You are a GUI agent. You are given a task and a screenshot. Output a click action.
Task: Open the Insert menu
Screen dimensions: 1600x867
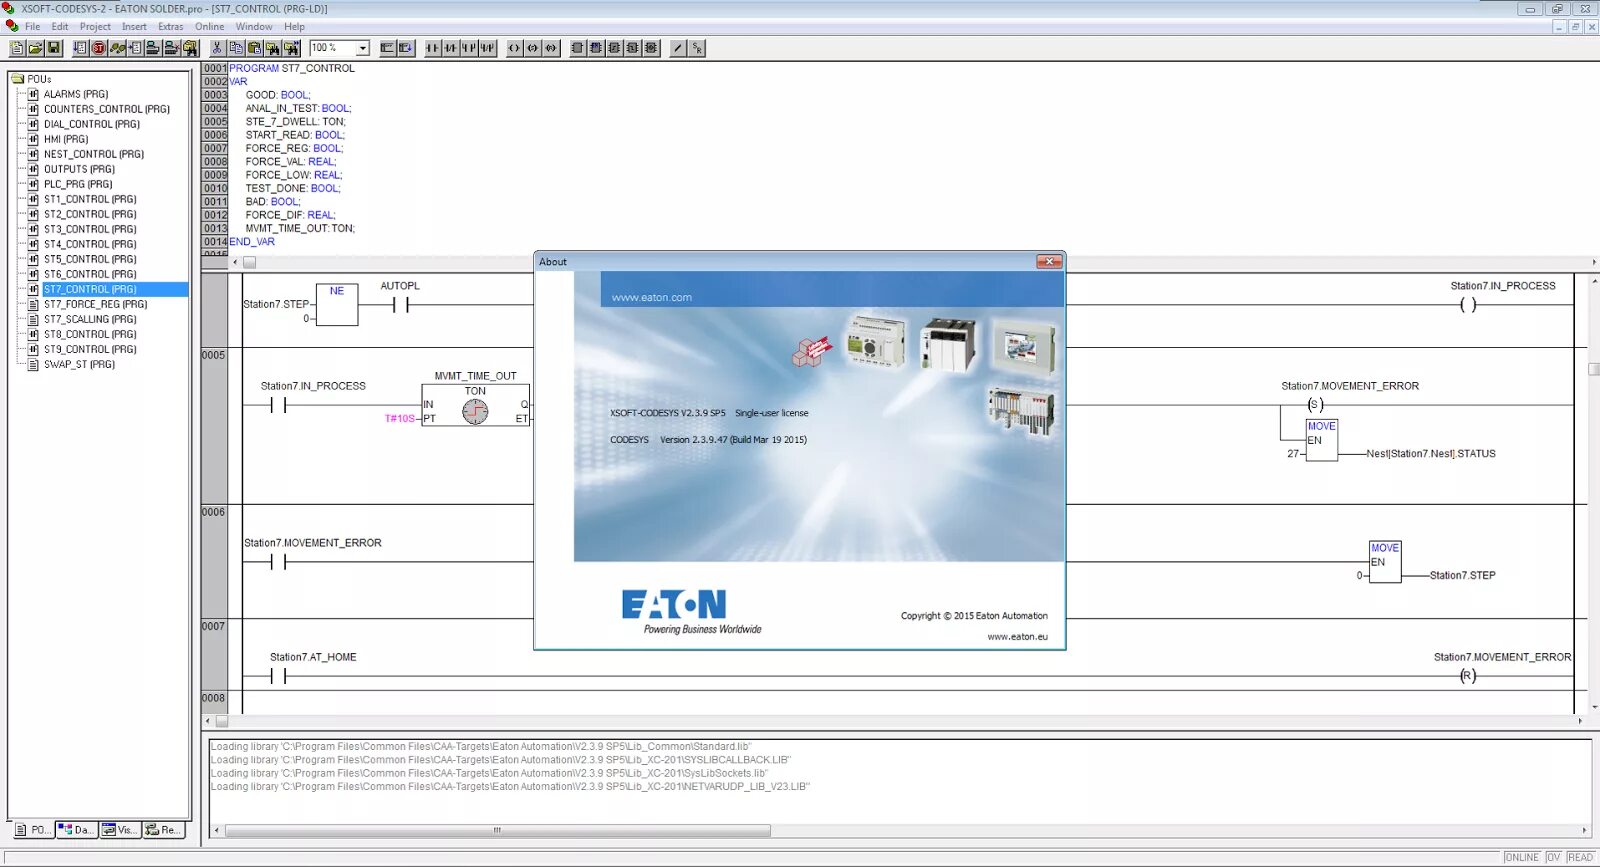pos(134,27)
